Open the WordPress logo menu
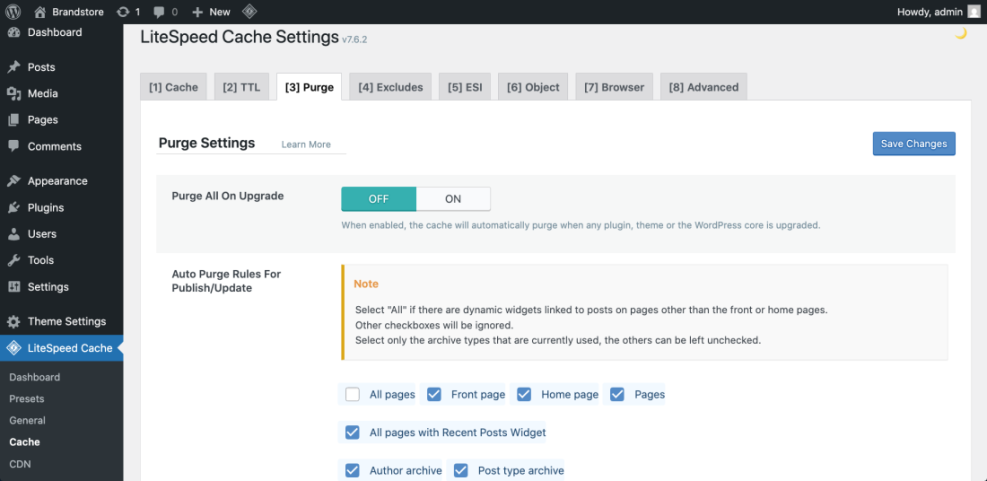Viewport: 987px width, 481px height. tap(13, 11)
